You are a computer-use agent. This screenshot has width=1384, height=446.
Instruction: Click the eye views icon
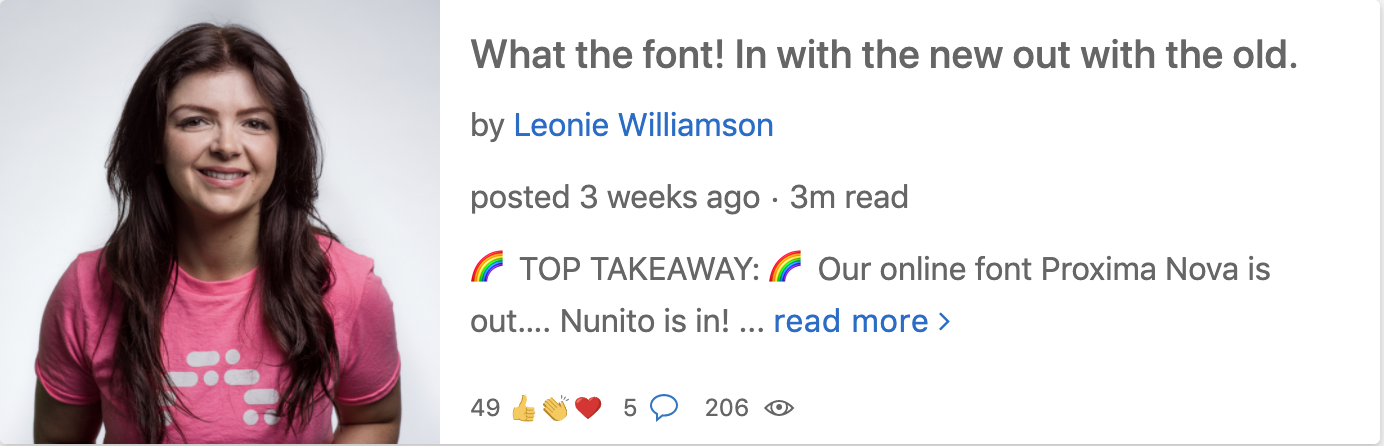coord(779,408)
